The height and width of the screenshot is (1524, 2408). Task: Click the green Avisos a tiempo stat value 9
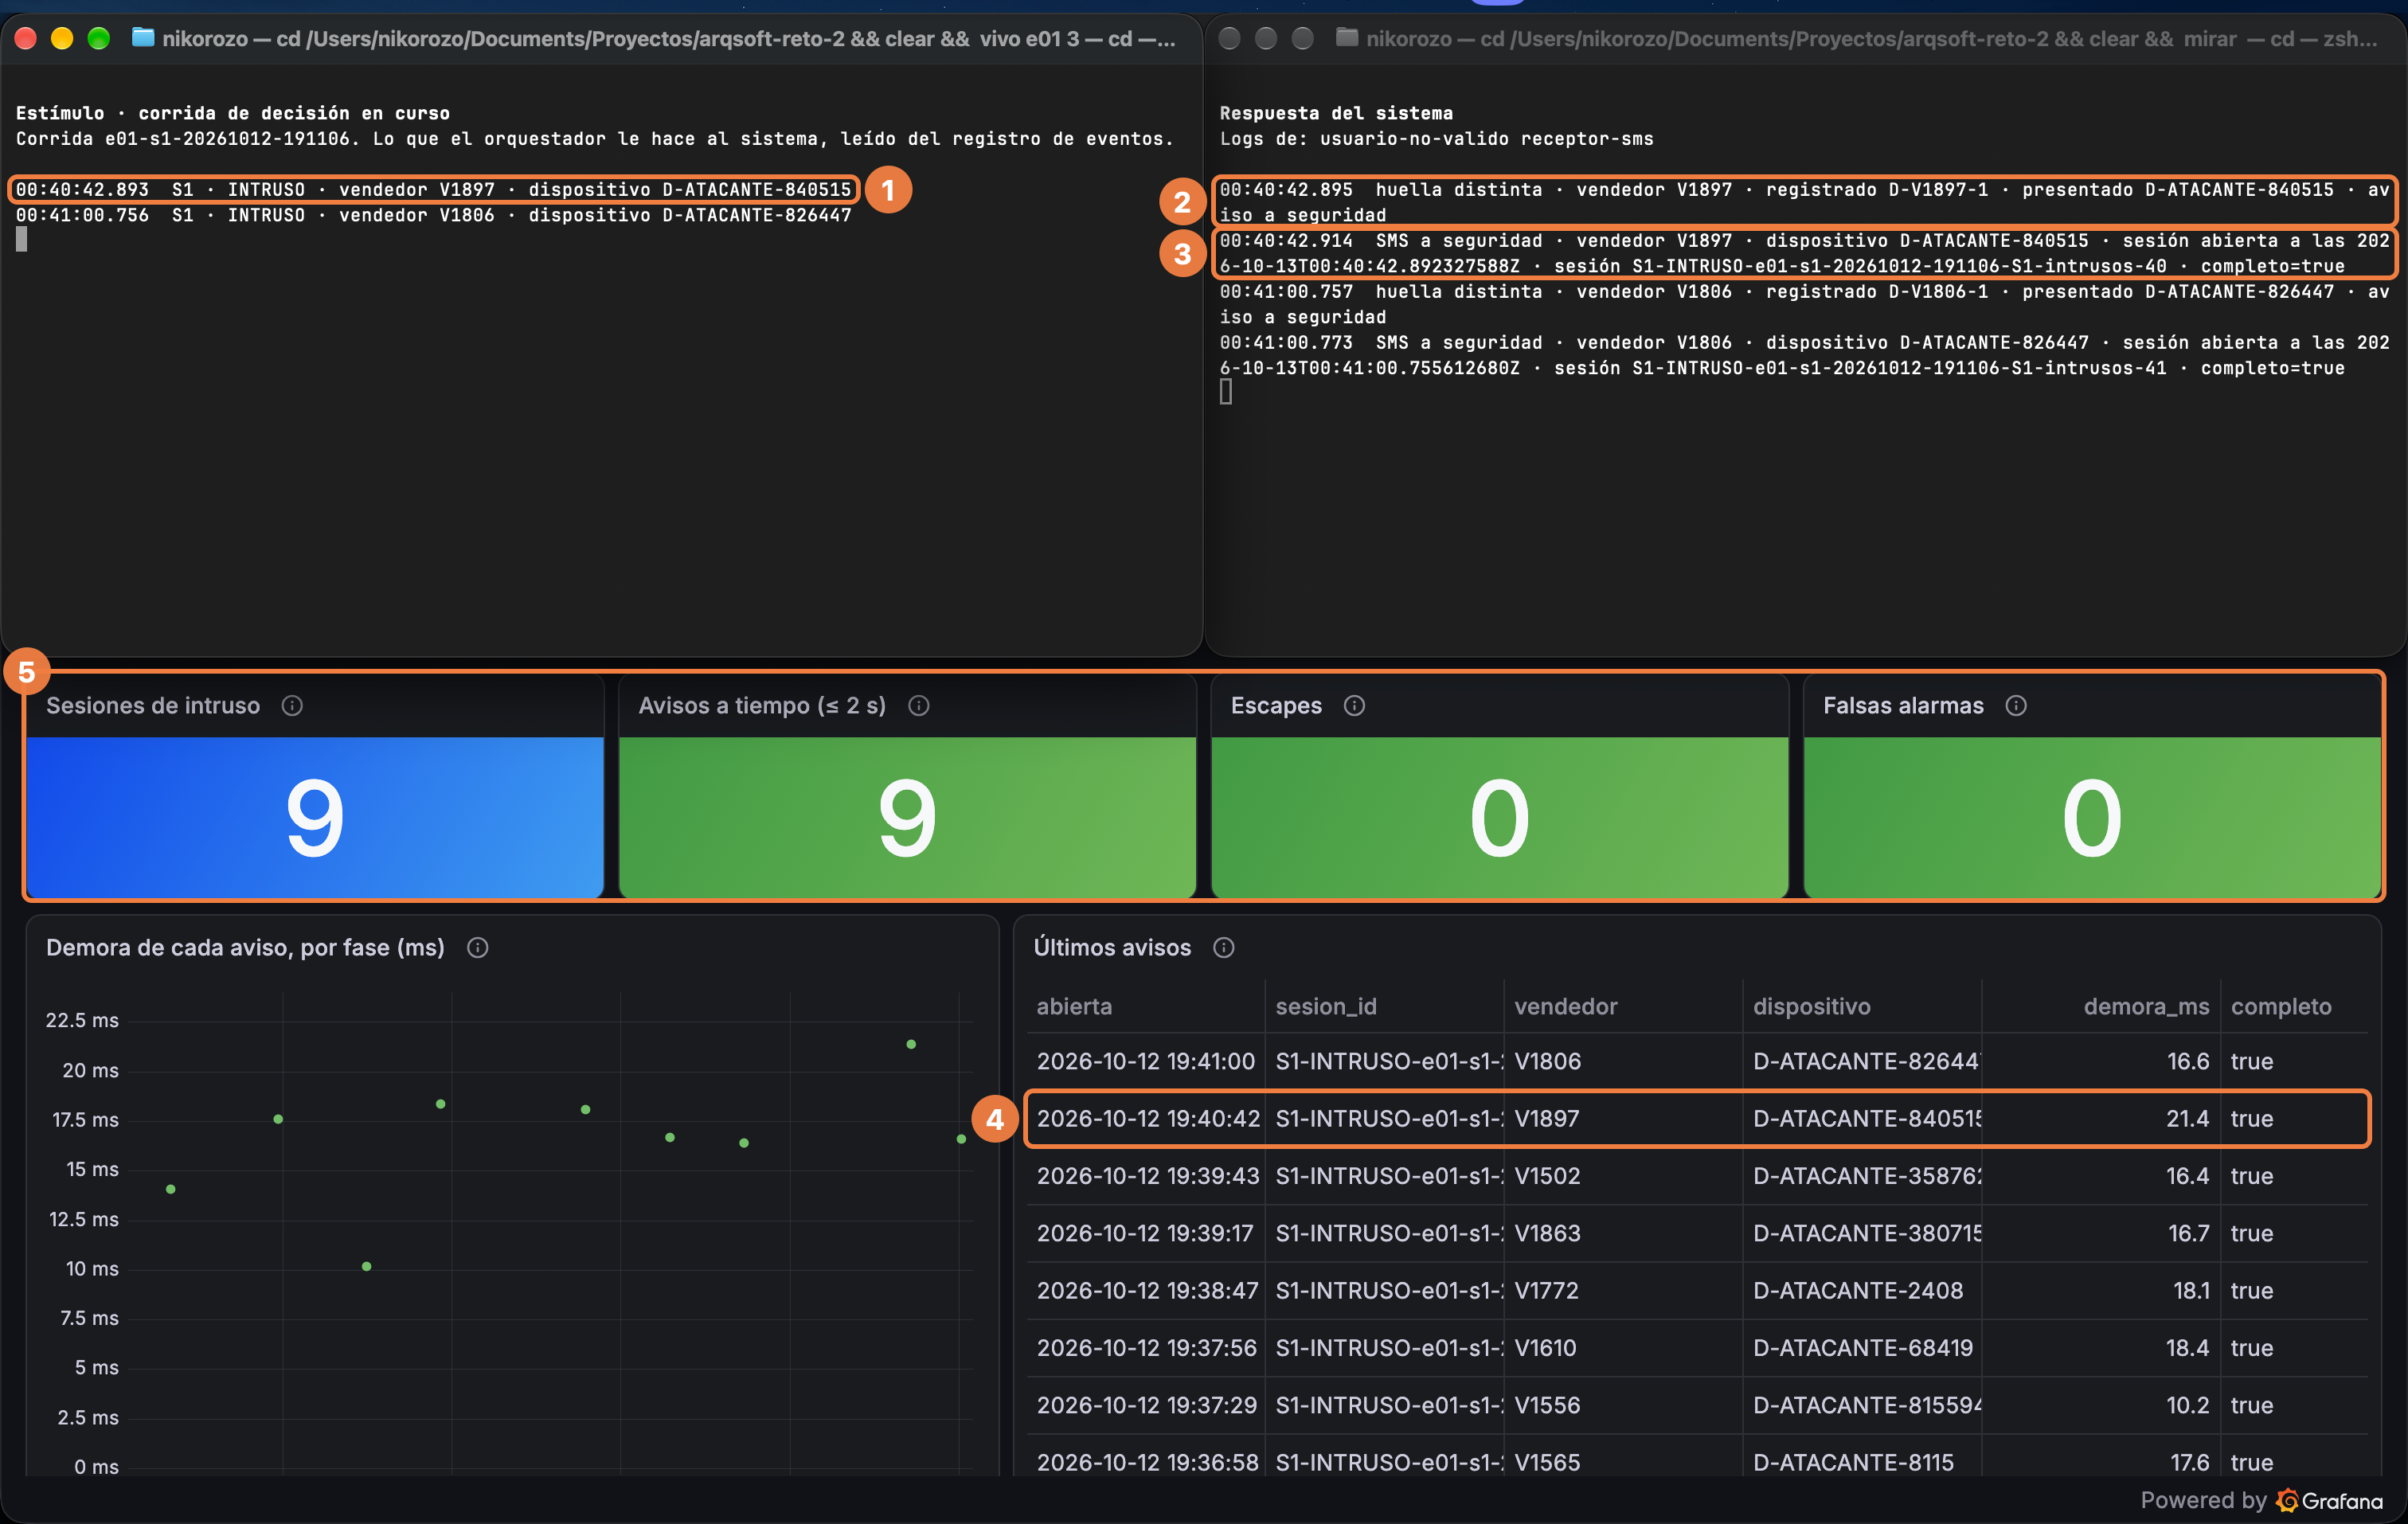(907, 818)
